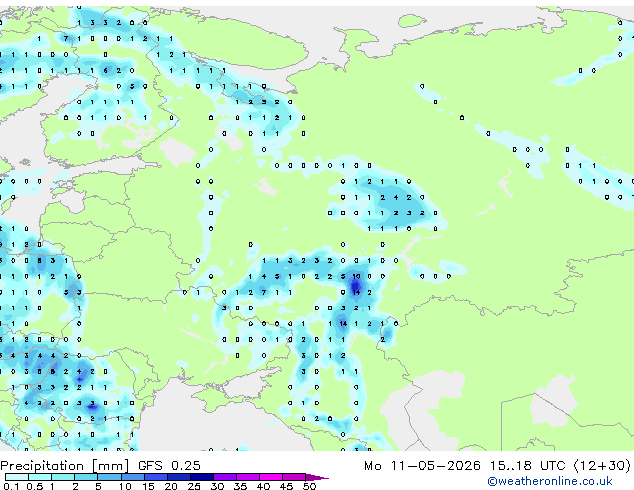
Task: Click the 35–40 mm legend swatch
Action: coord(248,477)
